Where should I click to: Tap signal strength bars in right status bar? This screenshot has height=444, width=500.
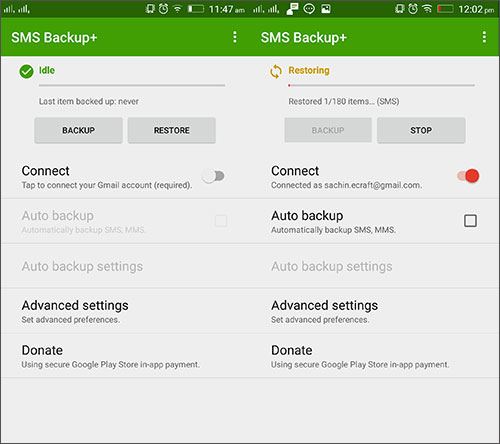click(x=266, y=9)
